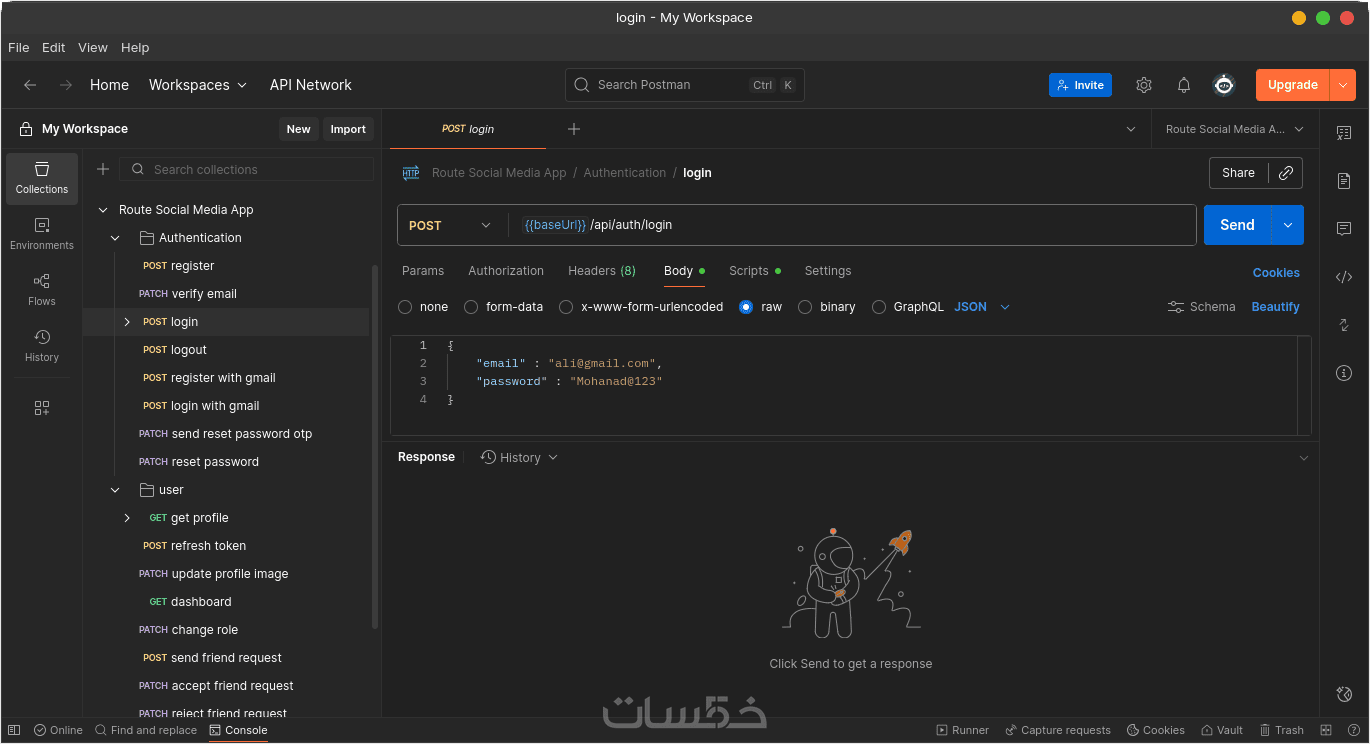The width and height of the screenshot is (1370, 744).
Task: Click the plus icon to create a collection
Action: tap(102, 169)
